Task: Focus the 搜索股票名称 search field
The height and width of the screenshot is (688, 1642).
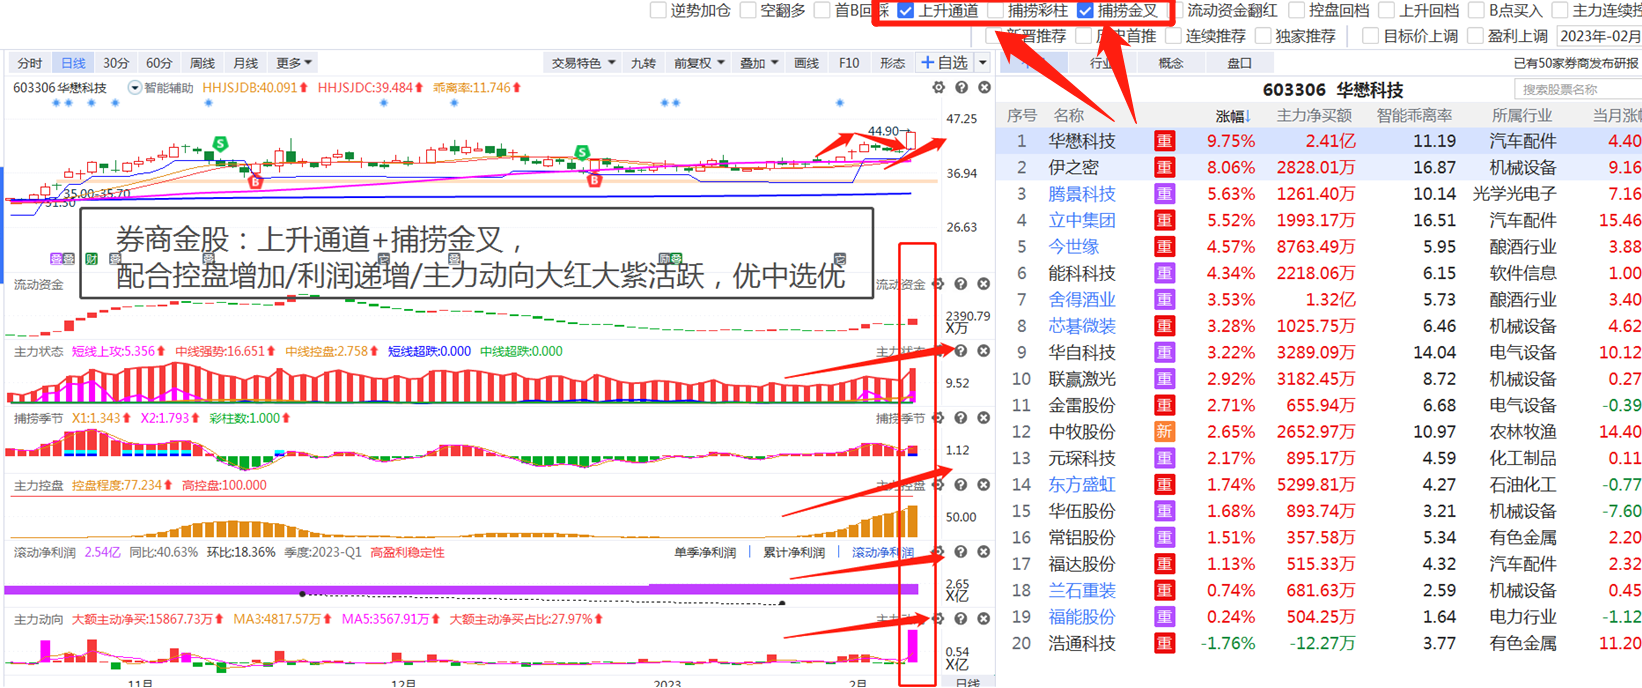Action: 1578,89
